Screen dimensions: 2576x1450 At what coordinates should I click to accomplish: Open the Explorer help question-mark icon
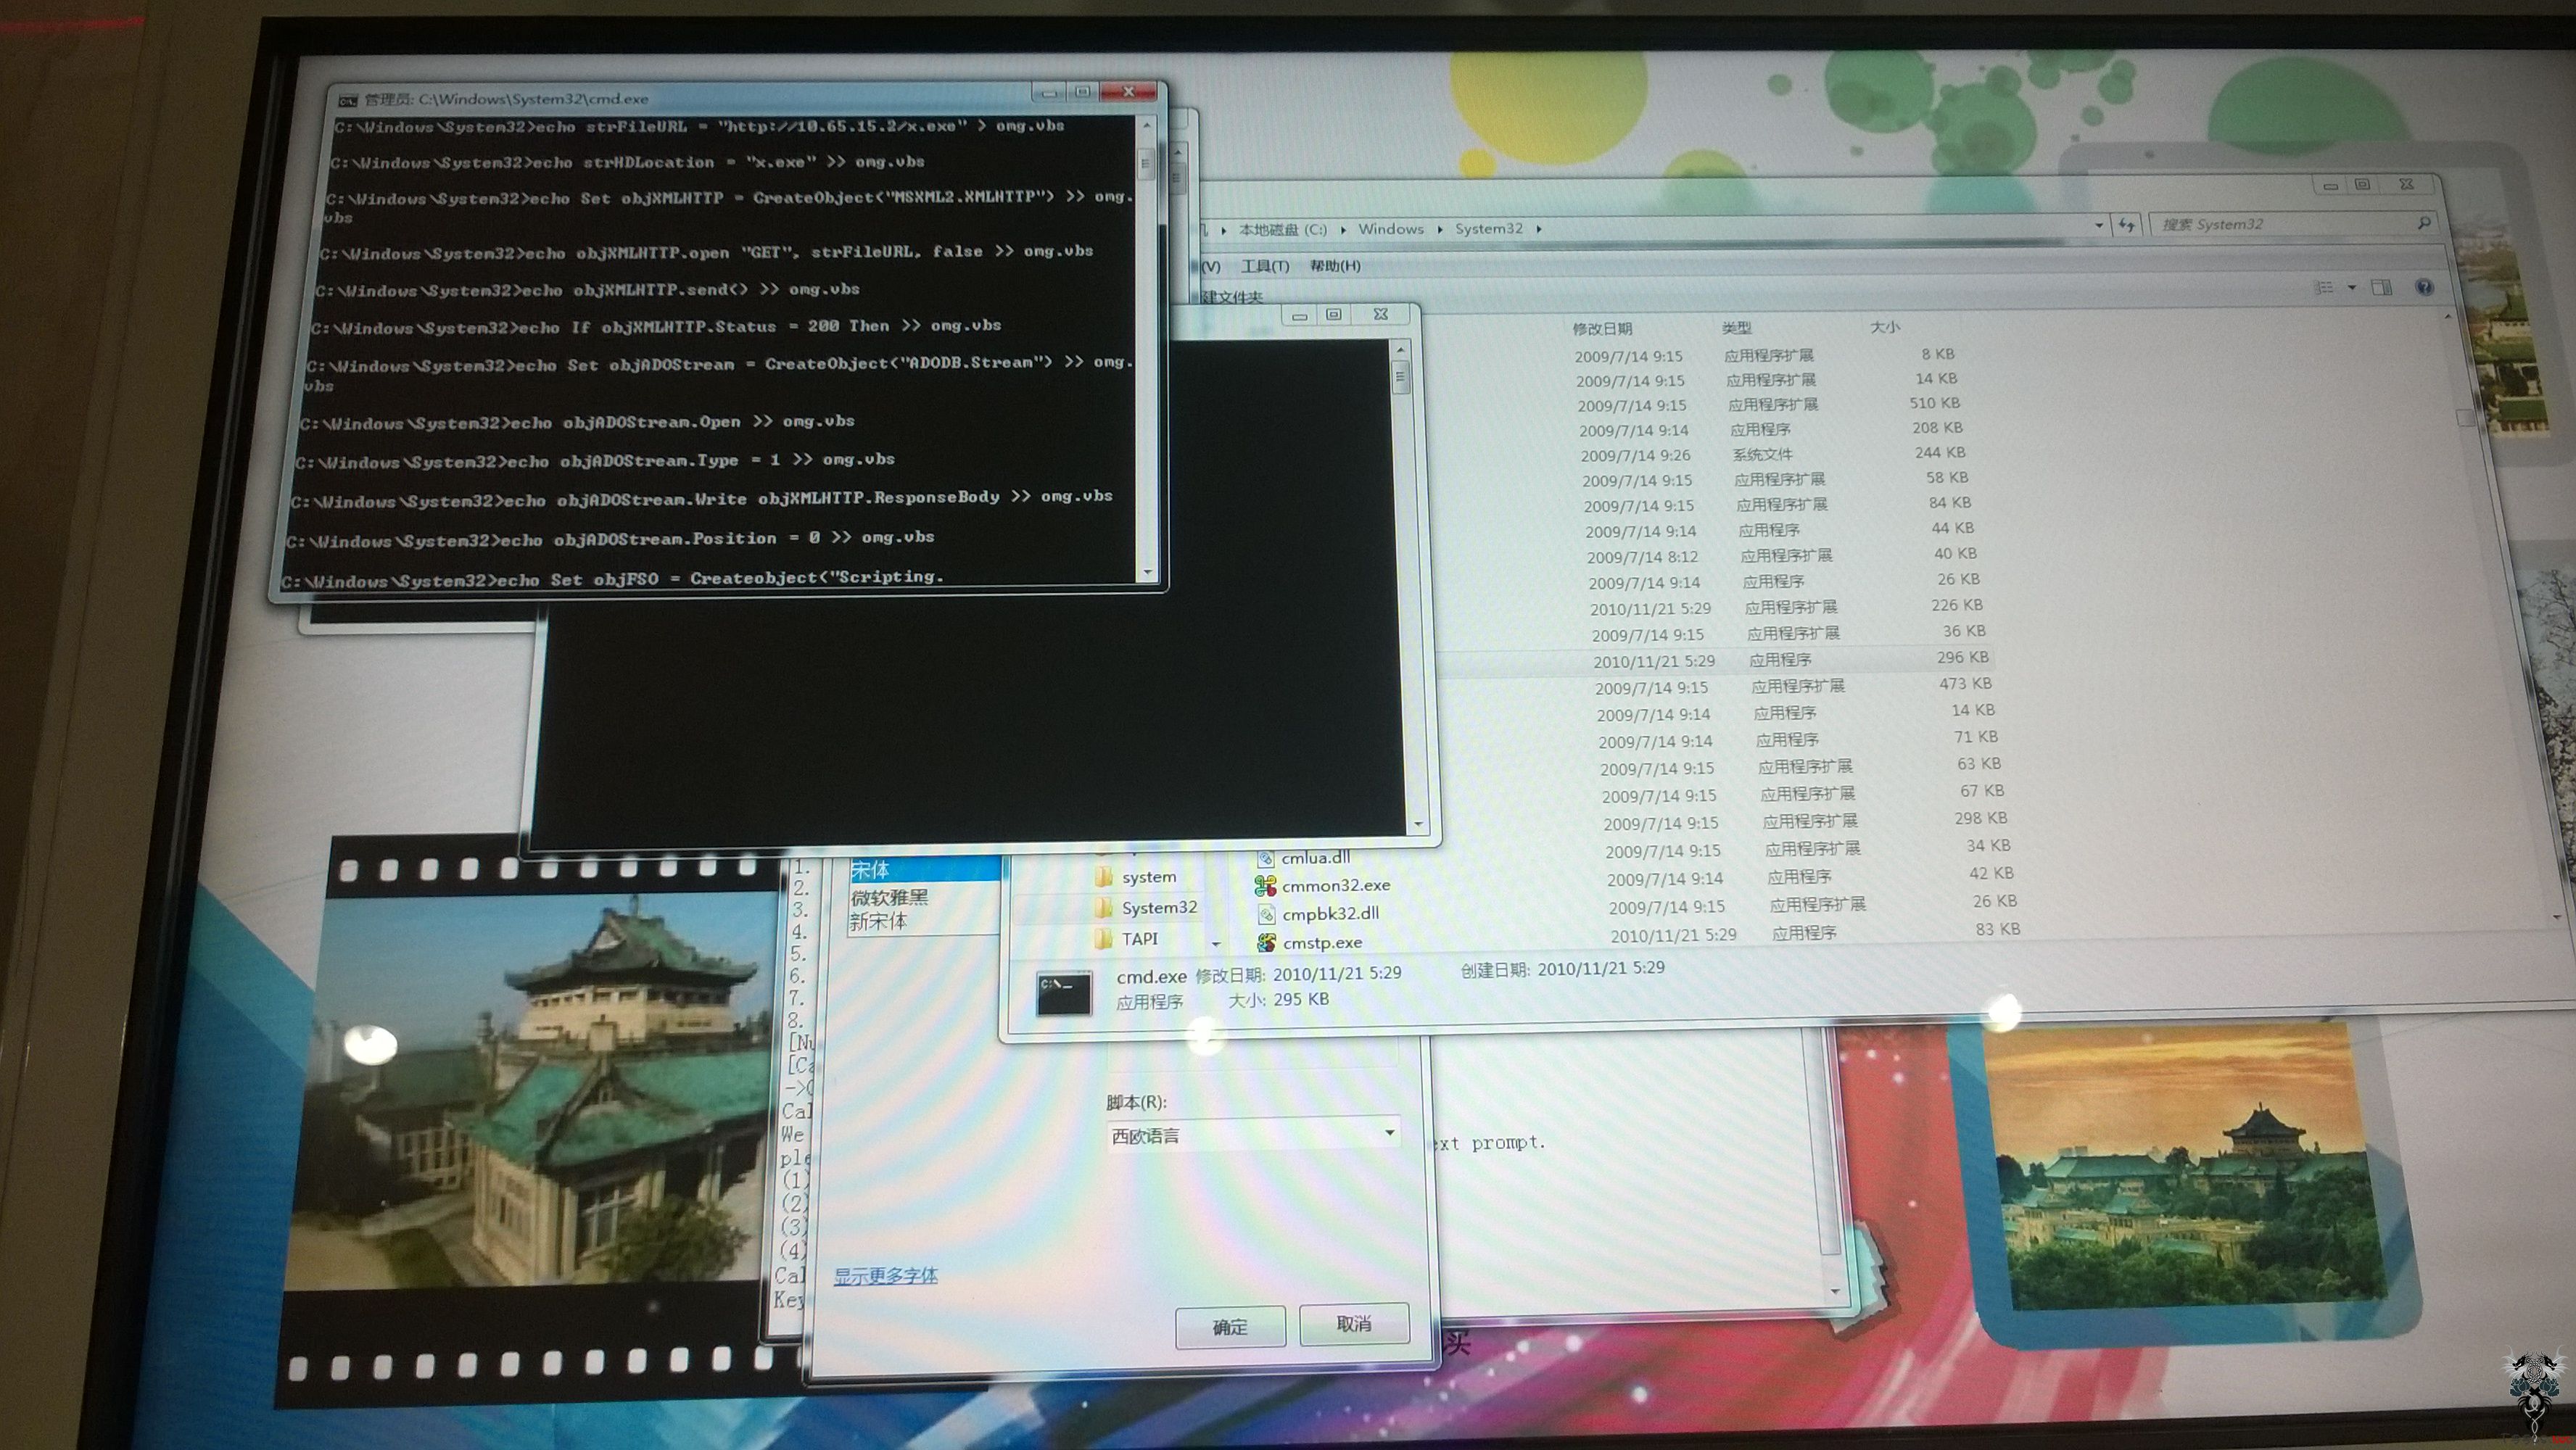(x=2424, y=287)
